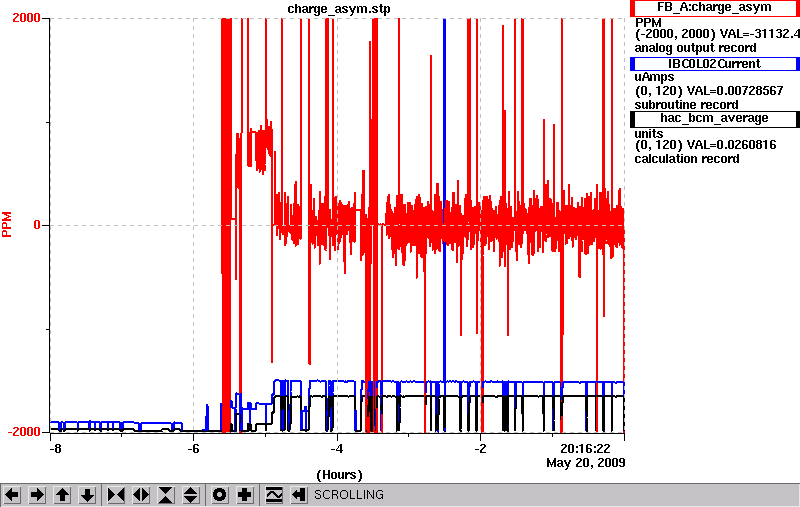
Task: Click the -6 hours axis tick label
Action: 193,449
